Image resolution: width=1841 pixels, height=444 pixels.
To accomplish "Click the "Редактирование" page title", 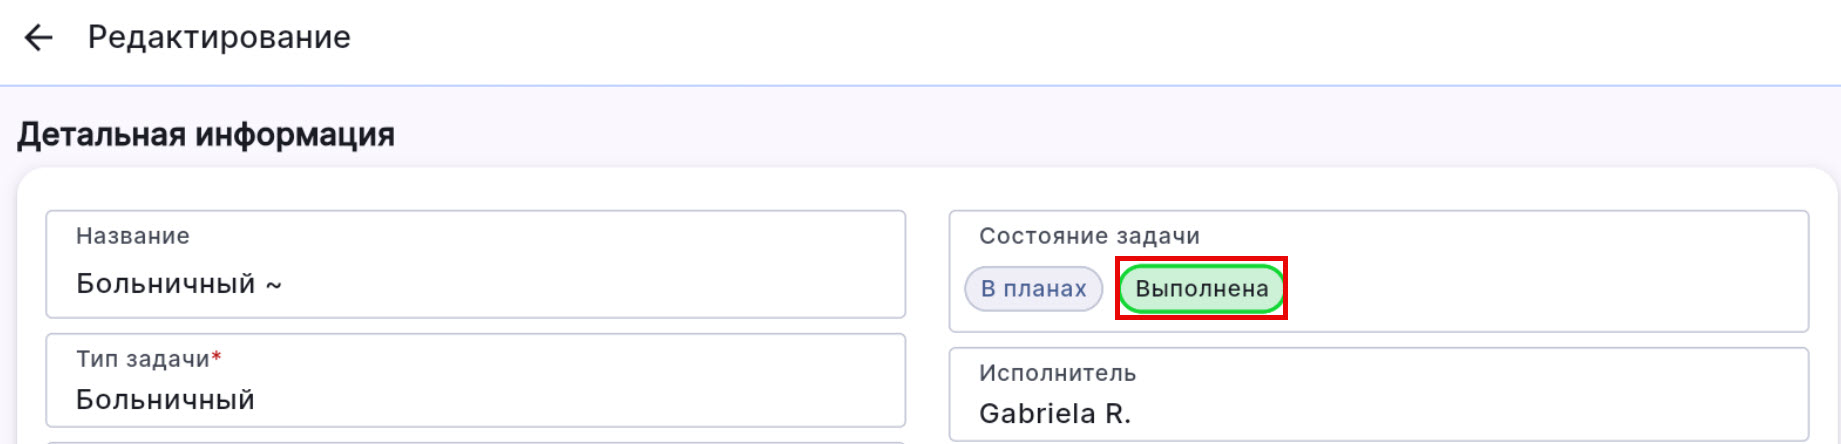I will coord(219,38).
